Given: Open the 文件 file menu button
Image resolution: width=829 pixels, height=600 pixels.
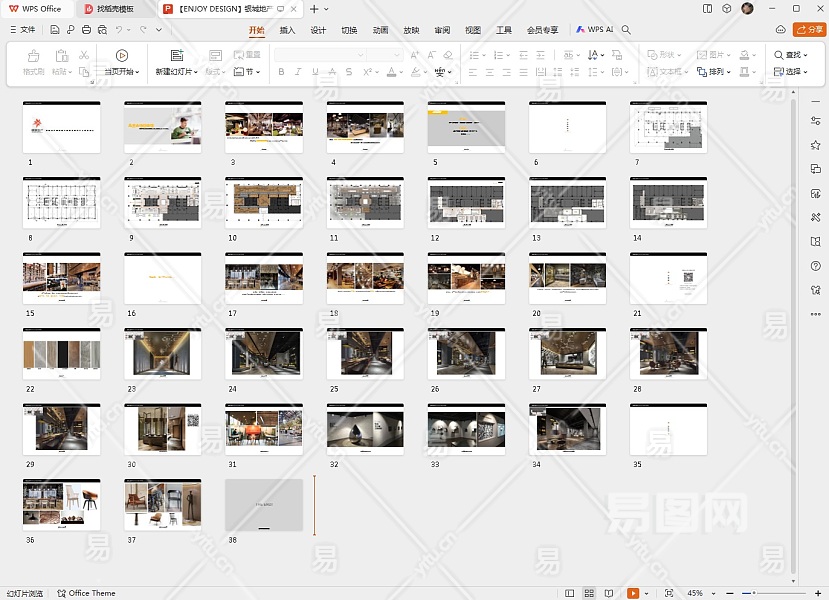Looking at the screenshot, I should tap(22, 30).
